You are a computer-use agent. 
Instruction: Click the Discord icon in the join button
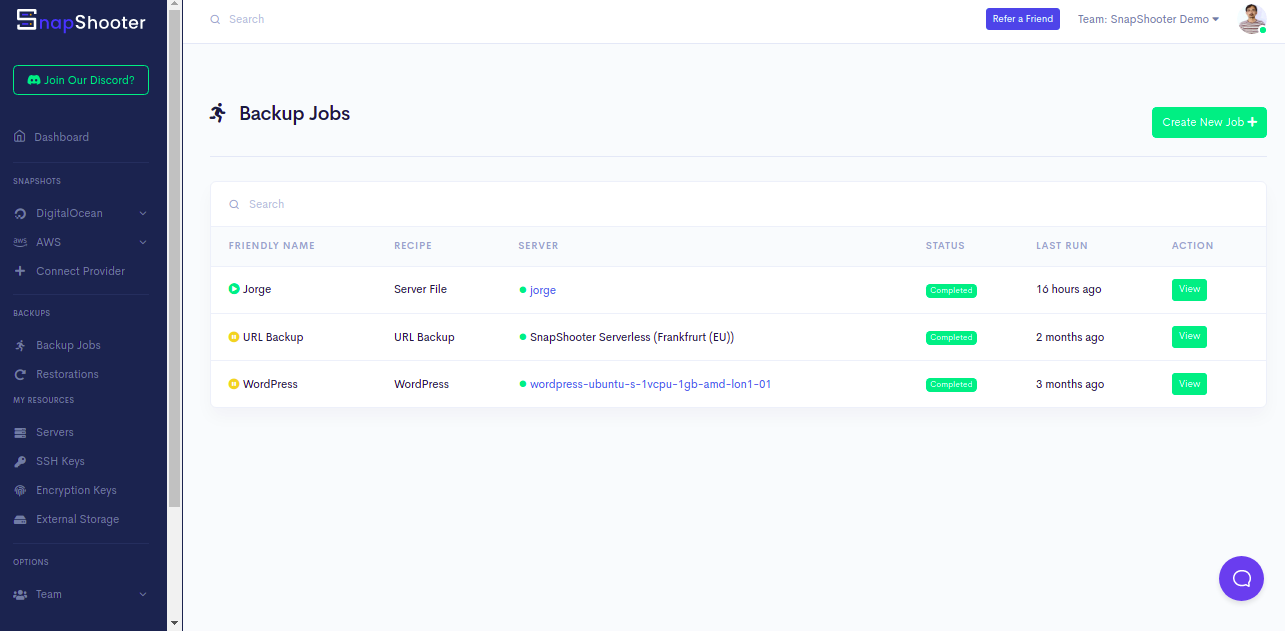[34, 80]
